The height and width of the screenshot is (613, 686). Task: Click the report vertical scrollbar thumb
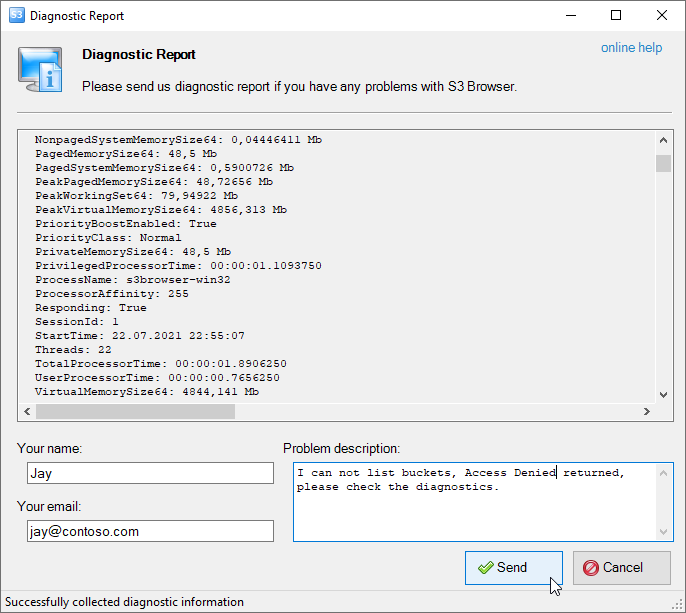663,164
